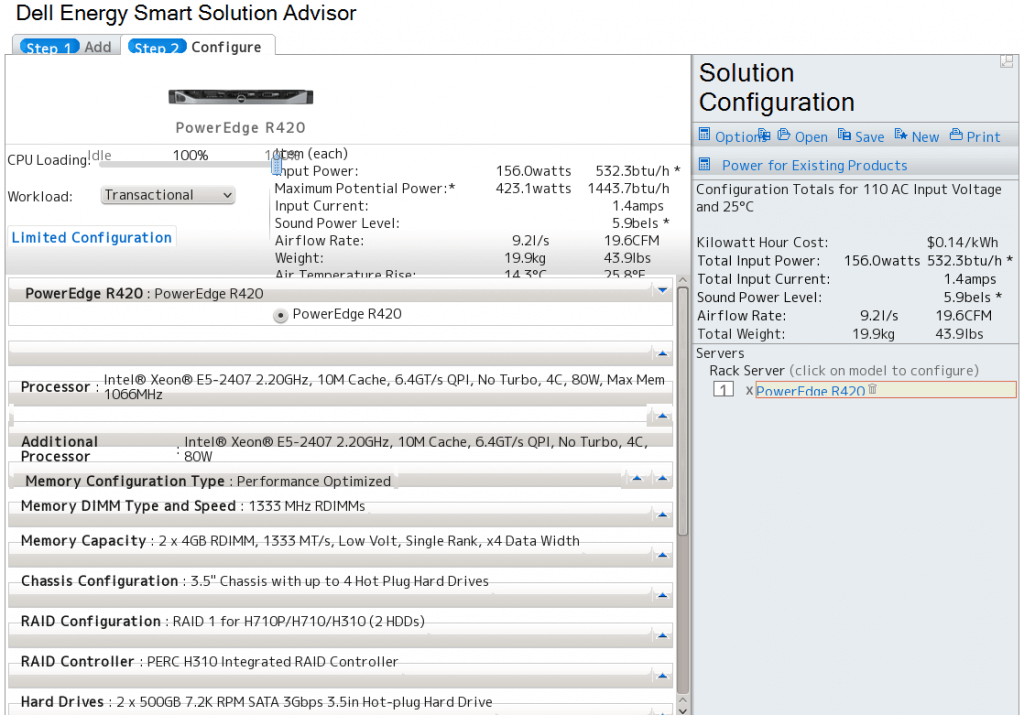This screenshot has height=715, width=1024.
Task: Click the Options link
Action: pyautogui.click(x=737, y=137)
